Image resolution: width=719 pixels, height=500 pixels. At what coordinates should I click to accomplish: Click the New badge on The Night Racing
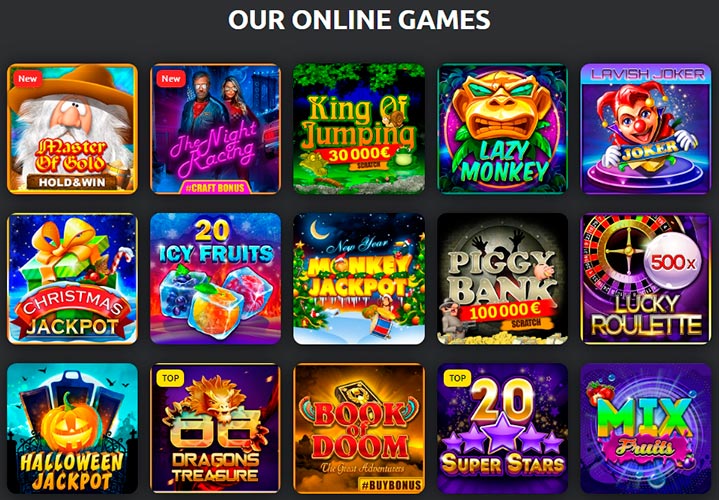(x=171, y=78)
